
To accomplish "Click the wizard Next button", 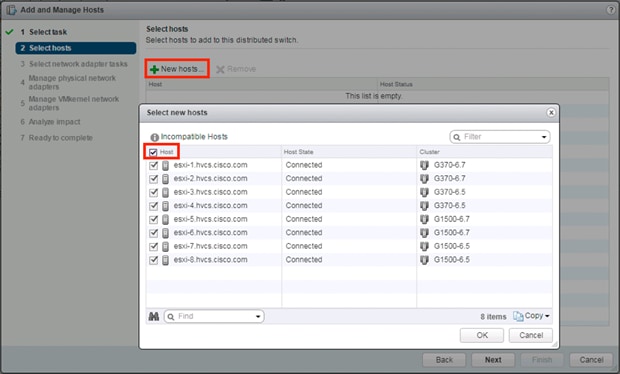I will pos(493,360).
